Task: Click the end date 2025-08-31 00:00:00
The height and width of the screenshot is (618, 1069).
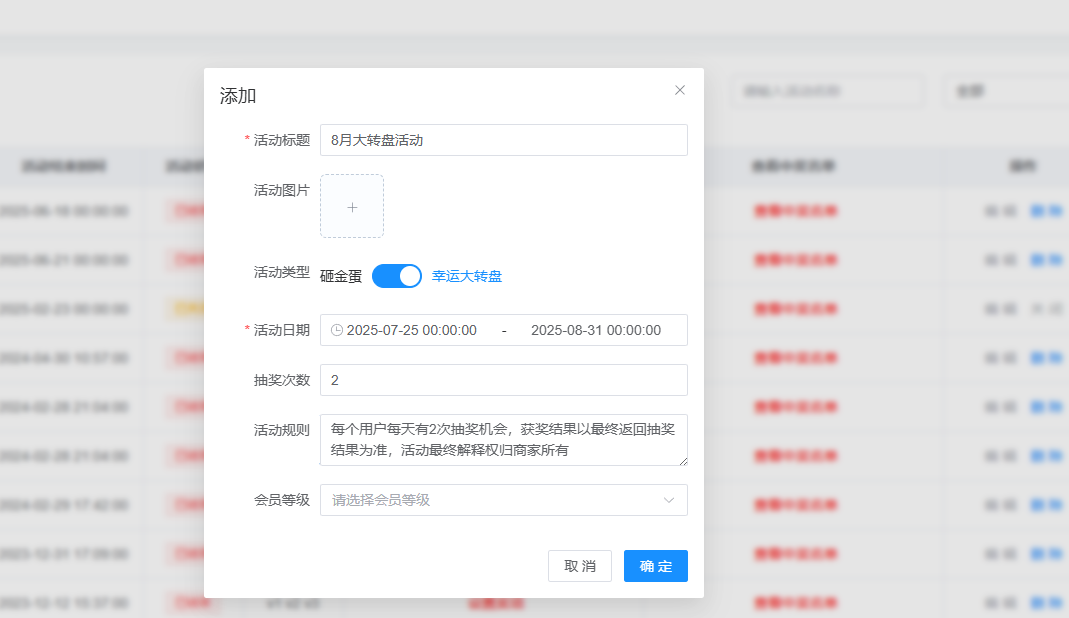Action: [596, 330]
